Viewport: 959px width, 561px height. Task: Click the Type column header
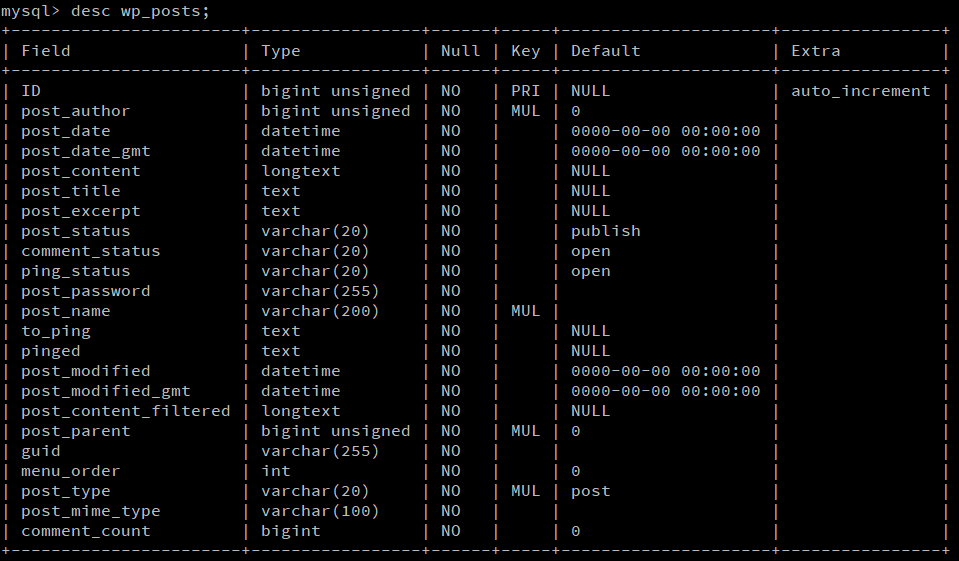tap(281, 51)
